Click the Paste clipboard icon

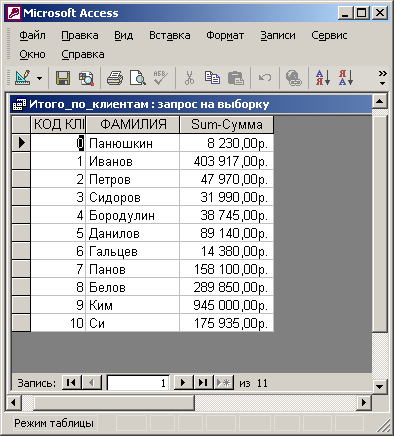(x=236, y=78)
